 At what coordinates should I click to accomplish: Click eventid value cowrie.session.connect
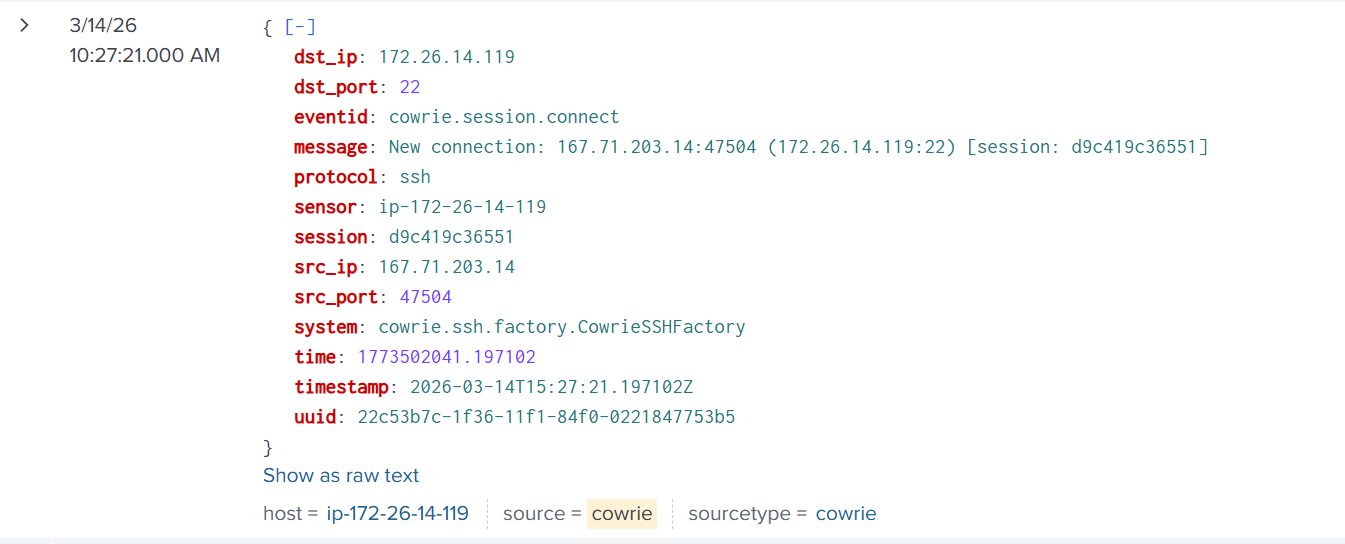tap(504, 117)
